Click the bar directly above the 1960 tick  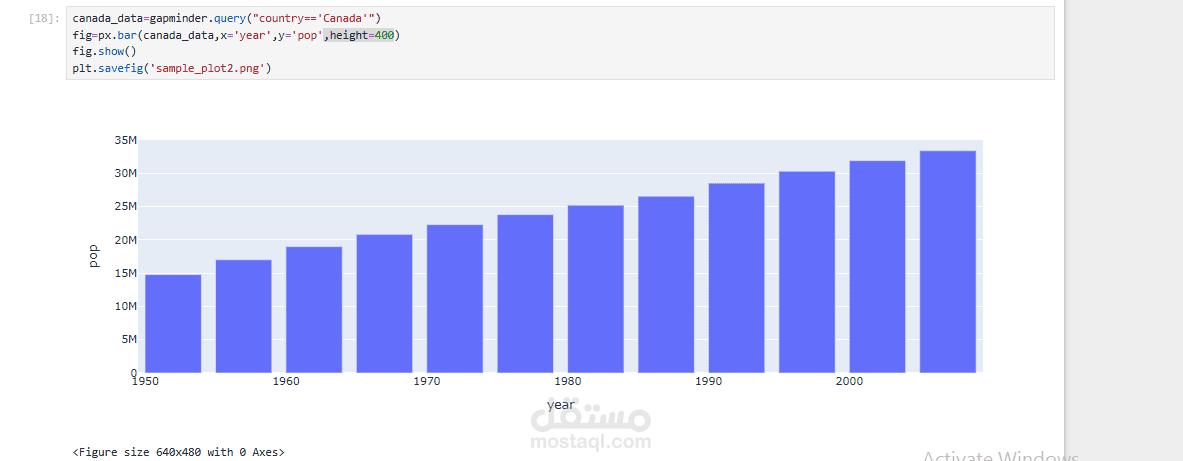click(314, 309)
